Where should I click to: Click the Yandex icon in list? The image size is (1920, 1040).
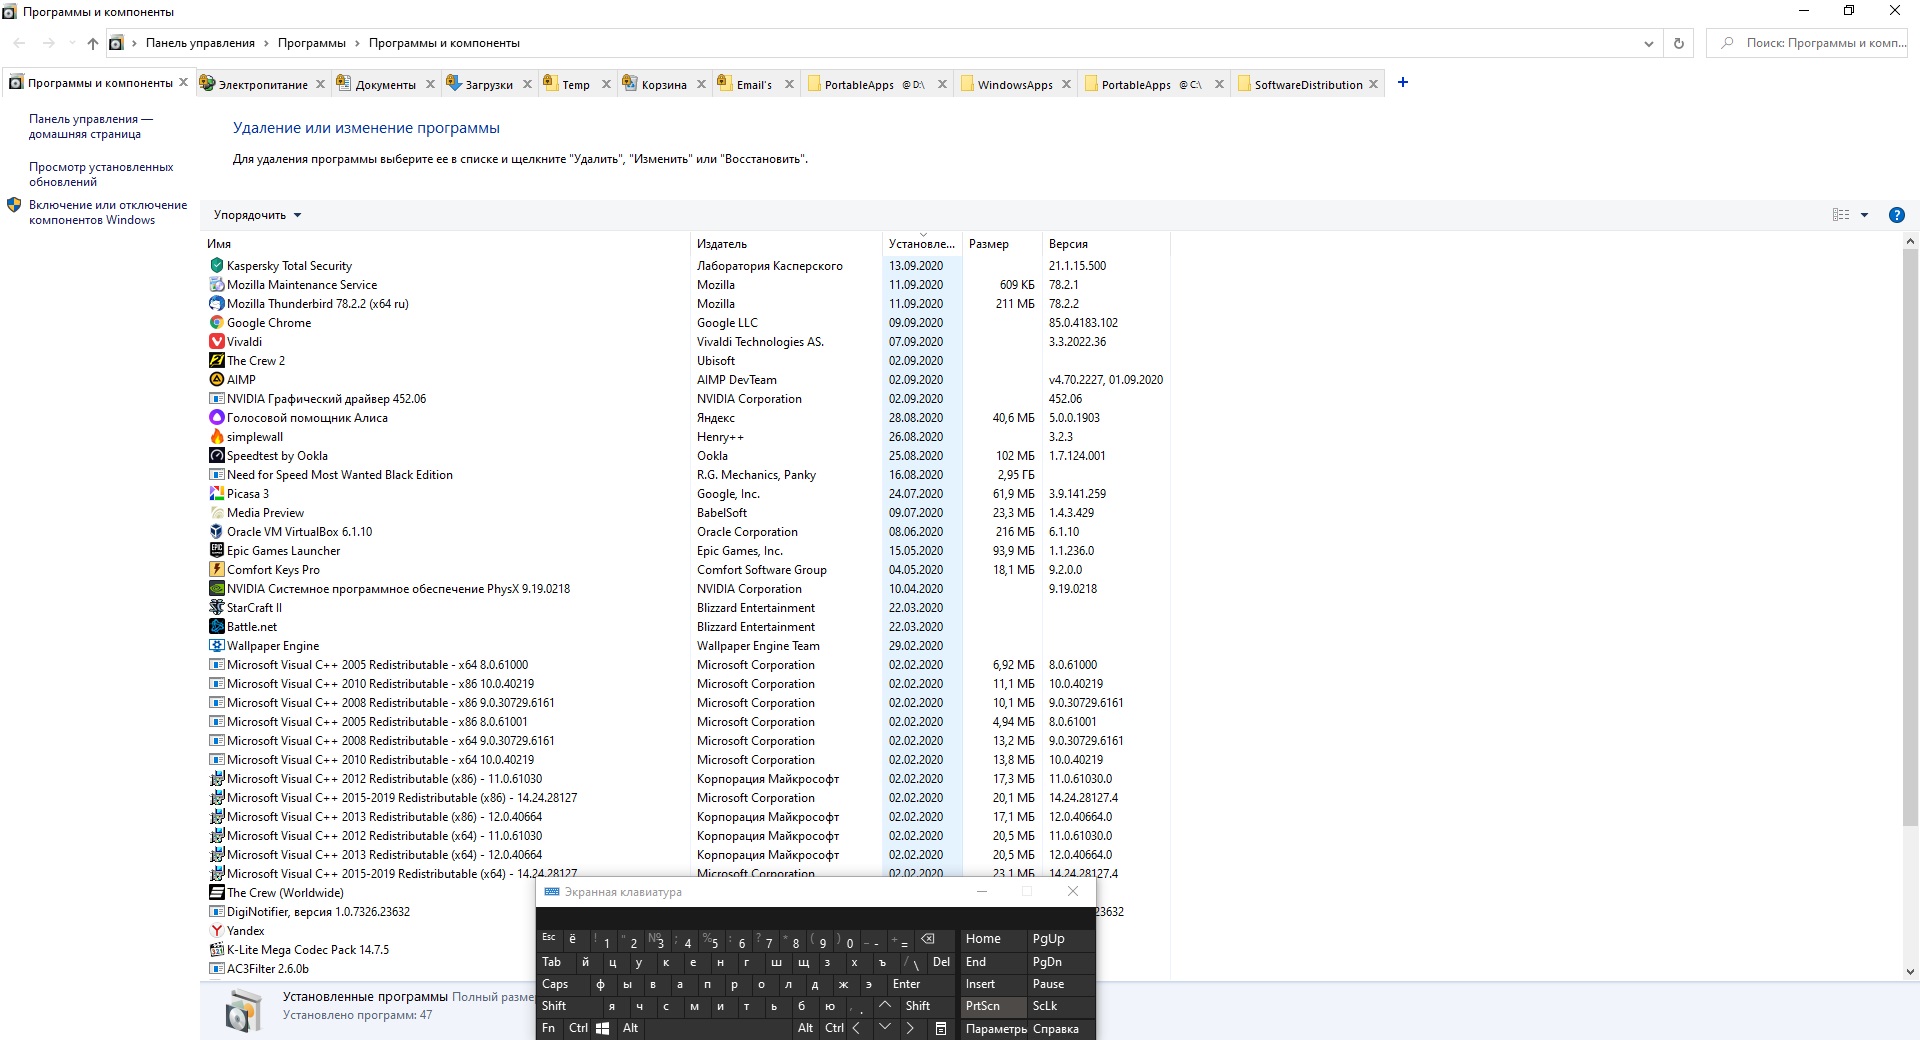(x=216, y=931)
